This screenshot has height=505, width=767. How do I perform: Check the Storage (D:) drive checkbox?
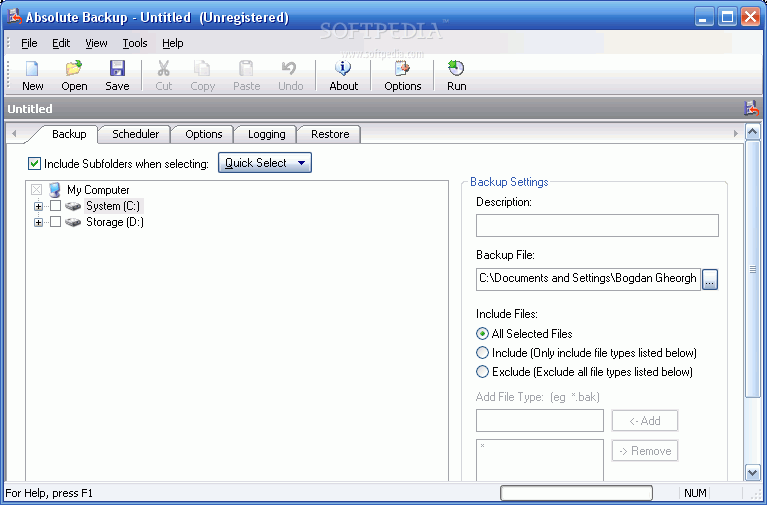pyautogui.click(x=56, y=222)
